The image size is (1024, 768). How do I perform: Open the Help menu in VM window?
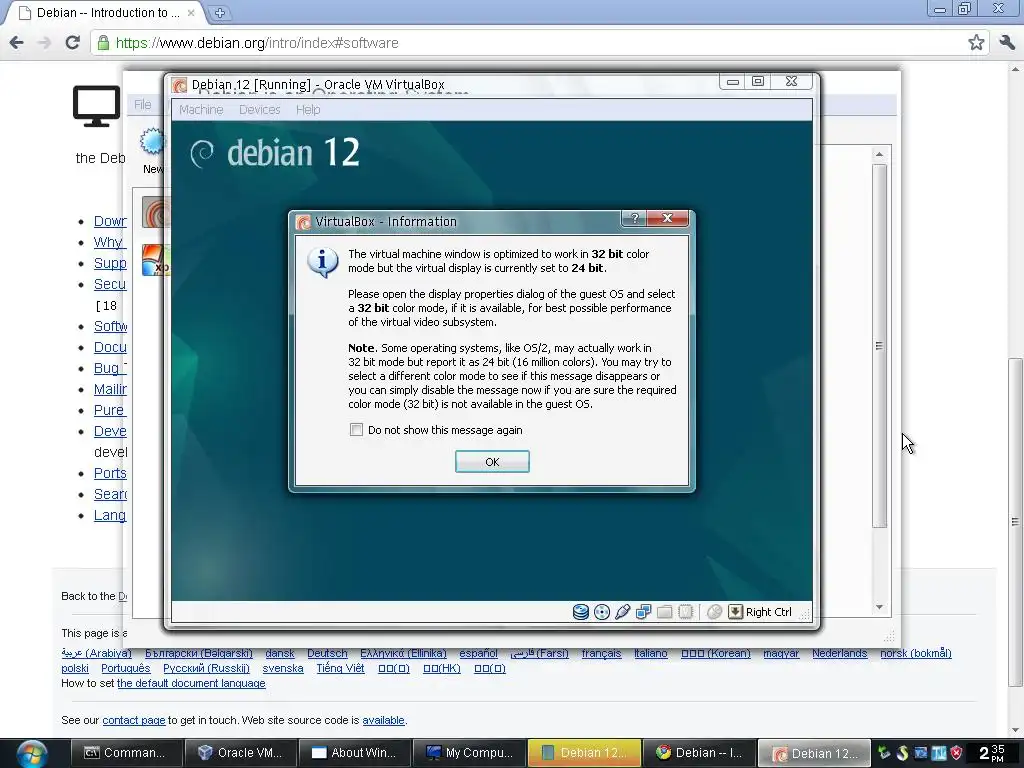pos(308,110)
